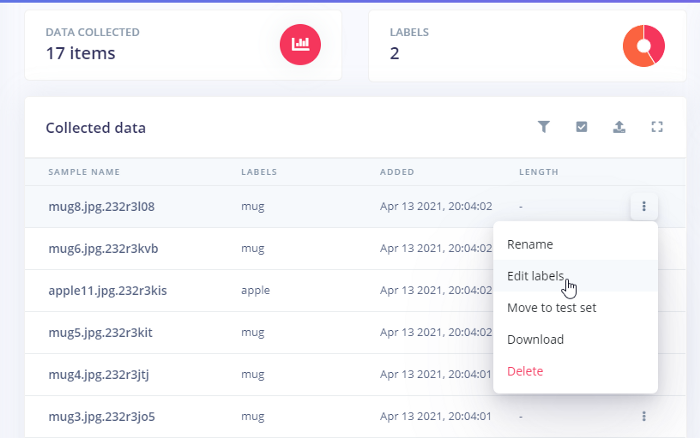Click the filter icon in Collected data
Screen dimensions: 700x438
[544, 127]
